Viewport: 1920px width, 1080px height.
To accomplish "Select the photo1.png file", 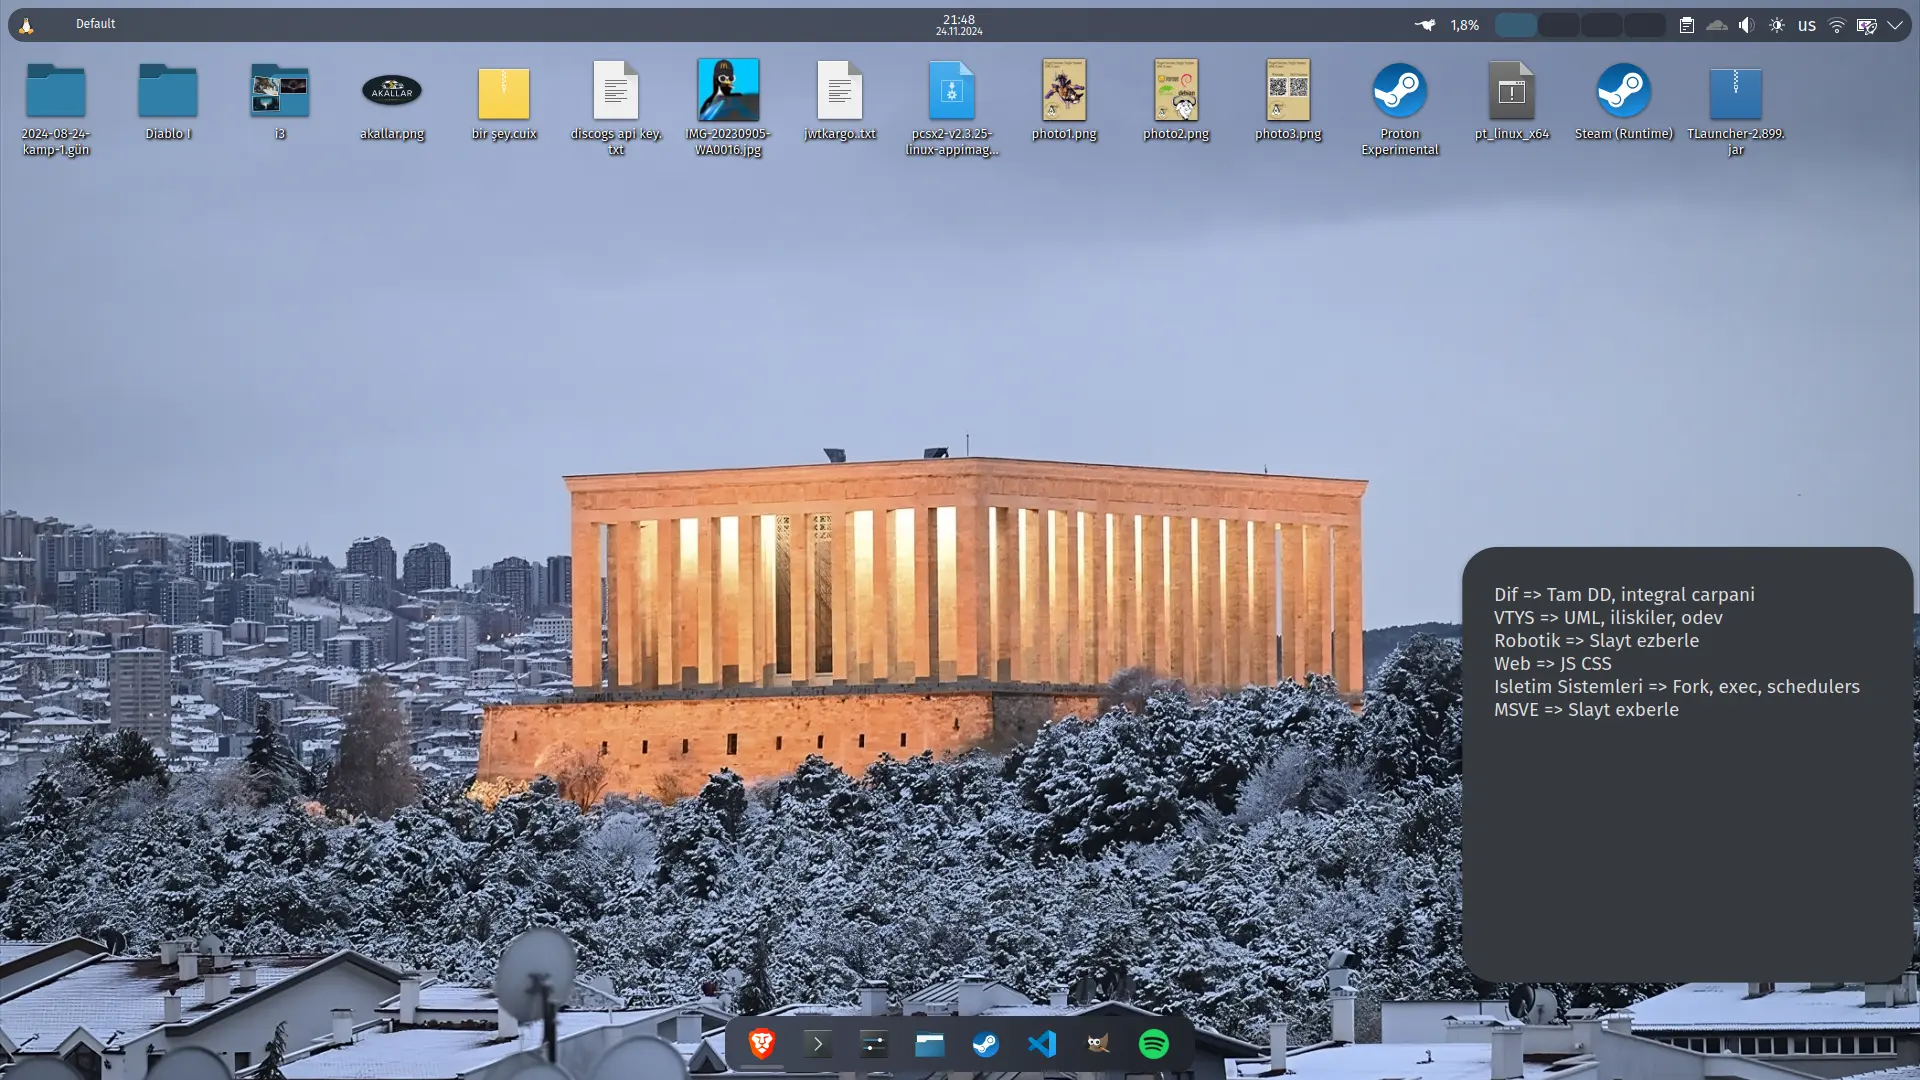I will tap(1064, 101).
